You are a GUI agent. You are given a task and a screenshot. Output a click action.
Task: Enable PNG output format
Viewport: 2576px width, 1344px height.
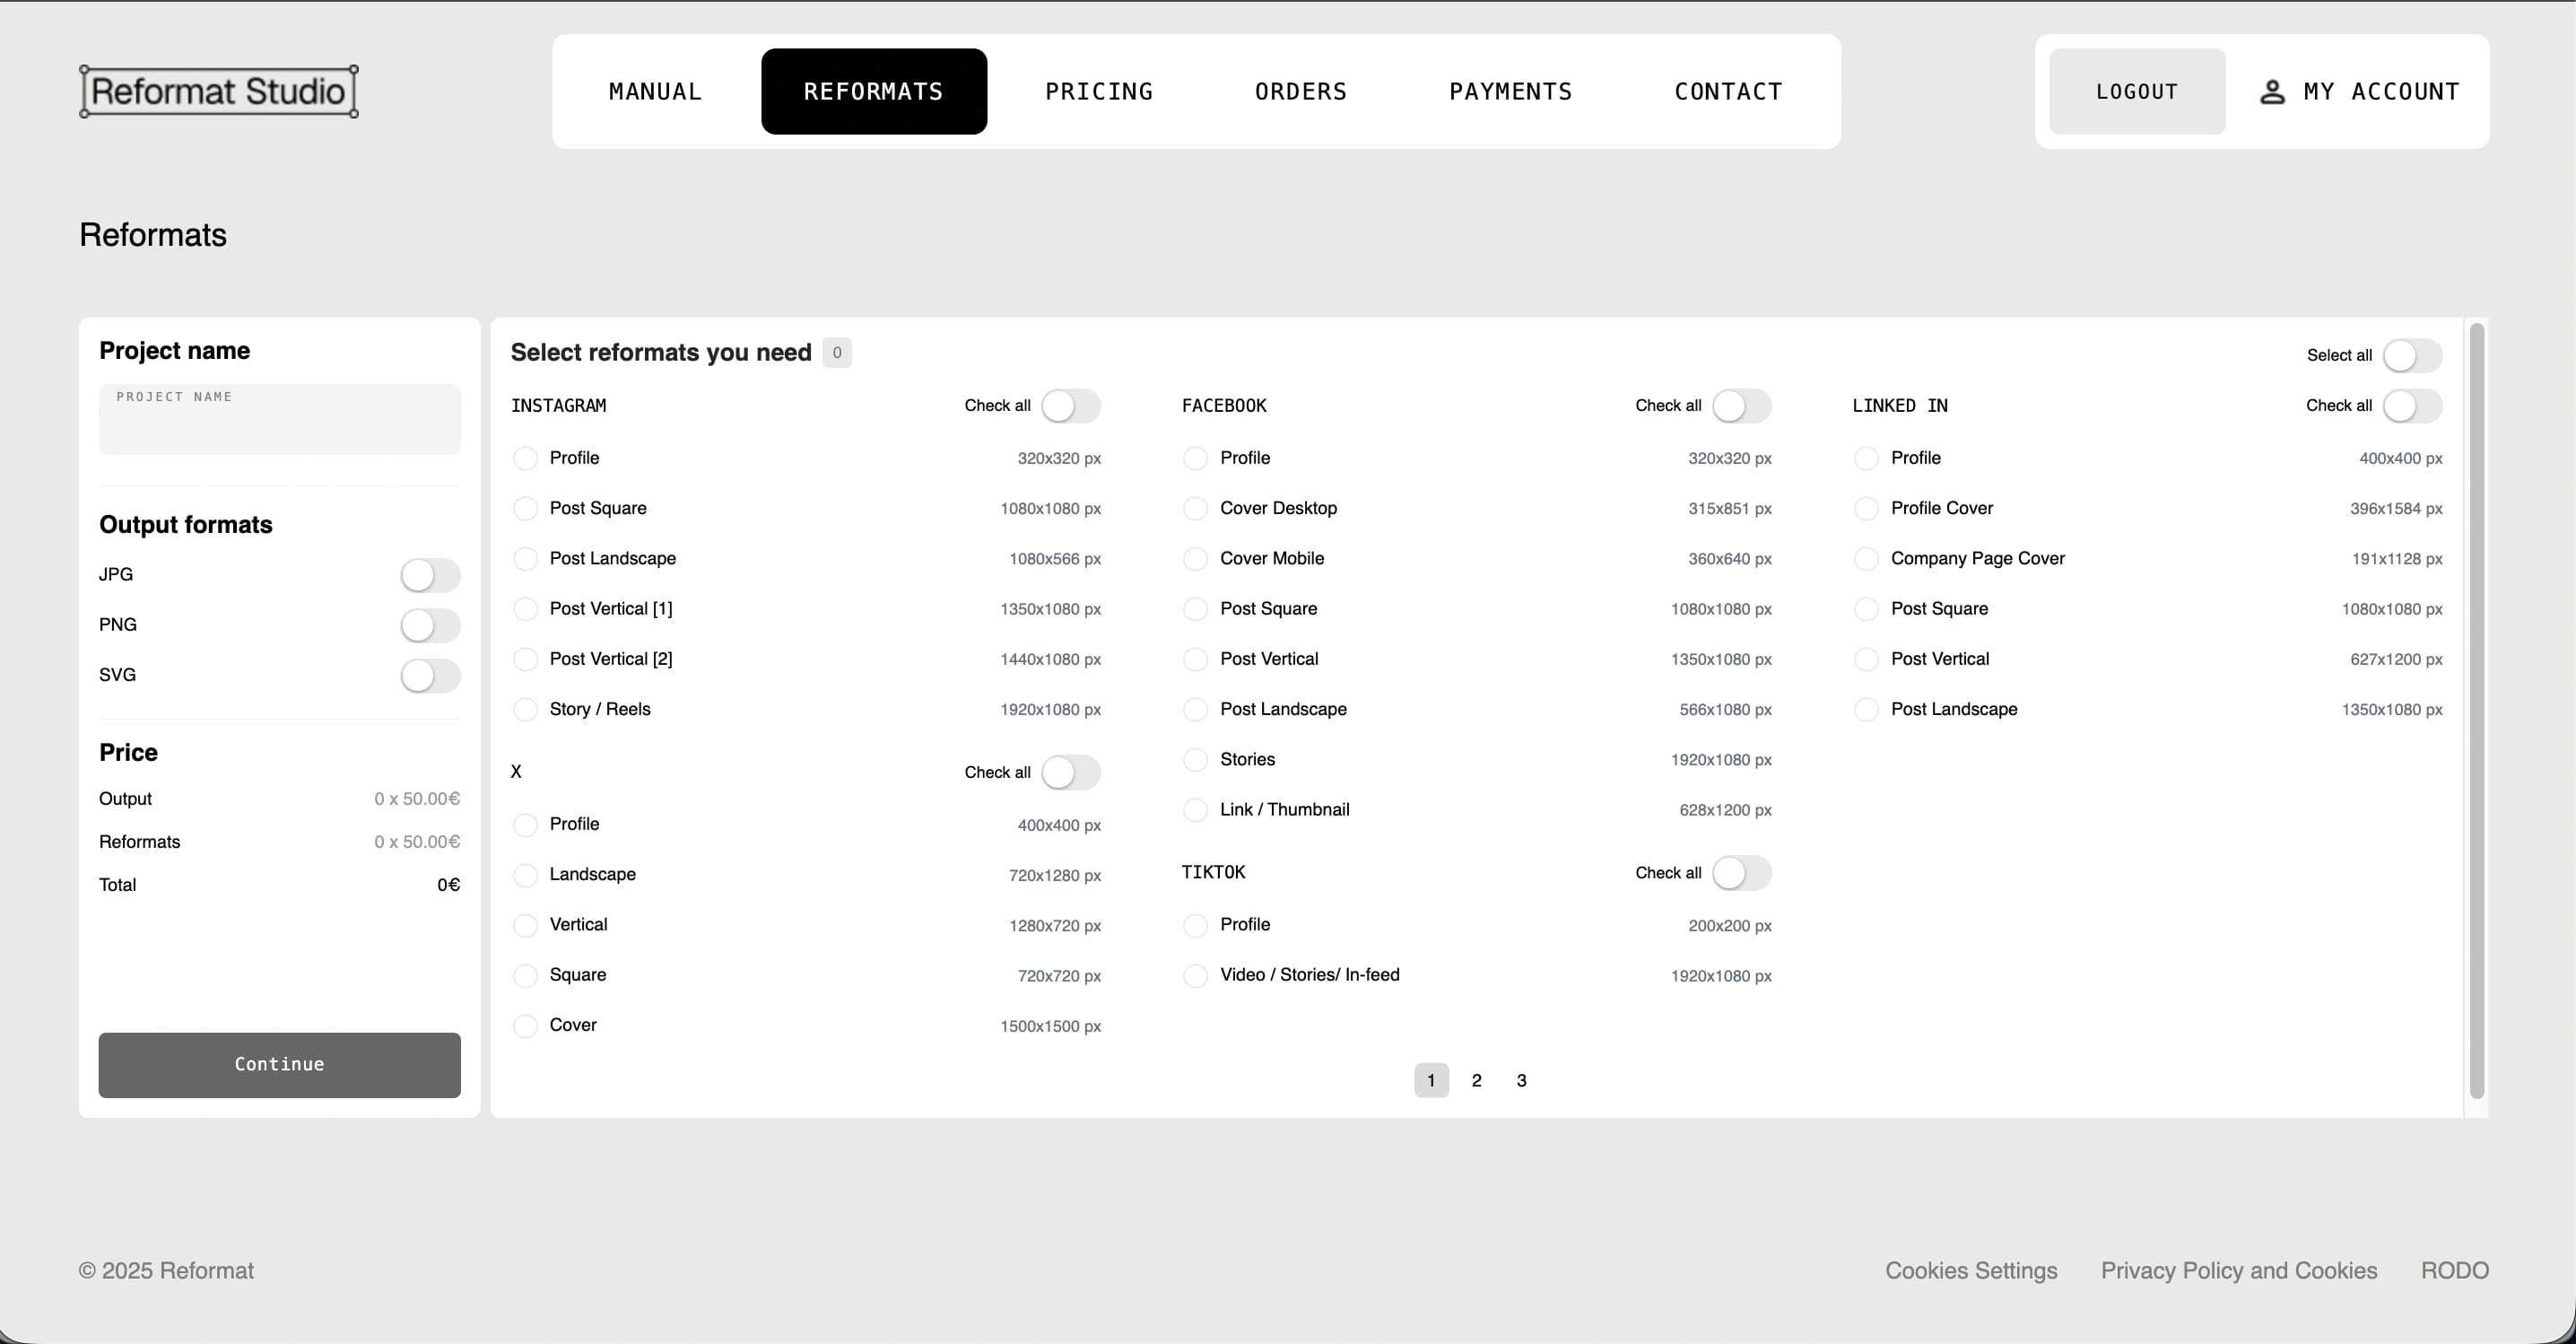click(430, 625)
